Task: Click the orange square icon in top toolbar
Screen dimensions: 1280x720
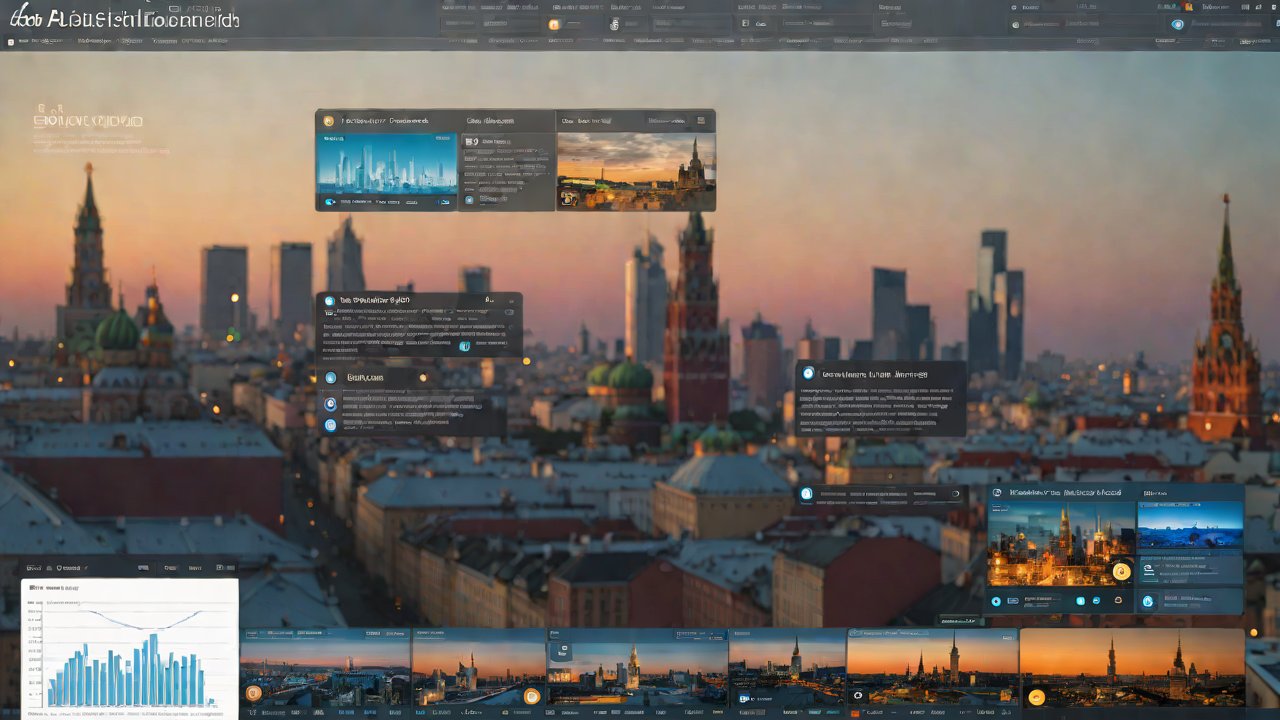Action: 554,24
